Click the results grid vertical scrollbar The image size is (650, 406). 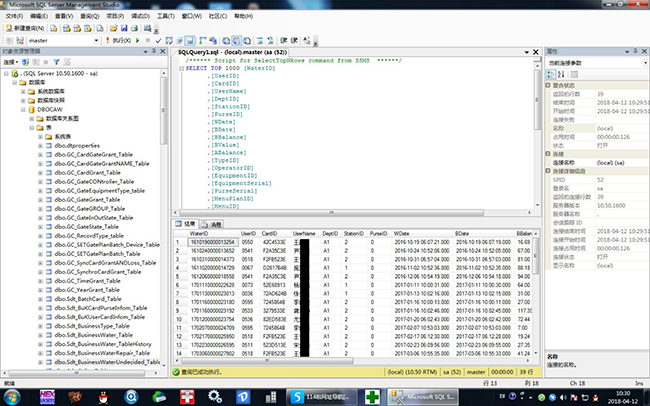pyautogui.click(x=536, y=294)
